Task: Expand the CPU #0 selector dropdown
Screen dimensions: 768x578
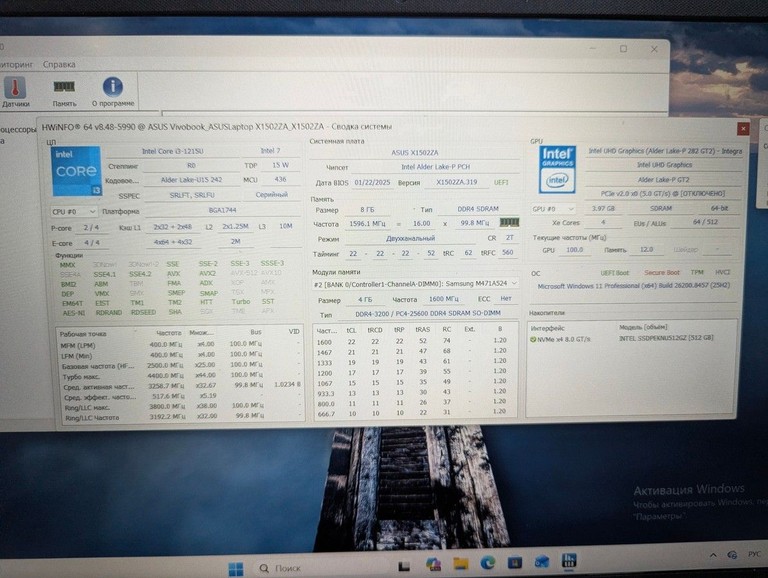Action: (x=73, y=212)
